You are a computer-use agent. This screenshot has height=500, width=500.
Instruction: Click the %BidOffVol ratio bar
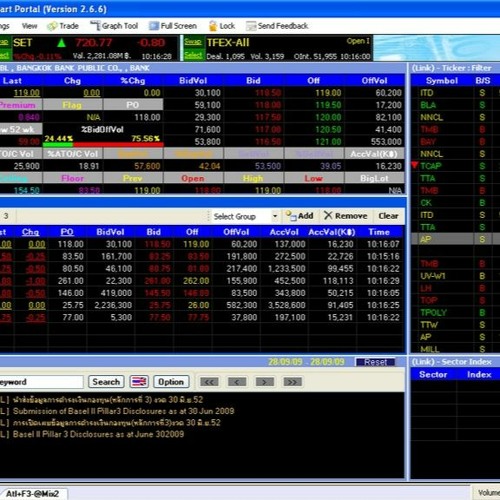point(103,144)
